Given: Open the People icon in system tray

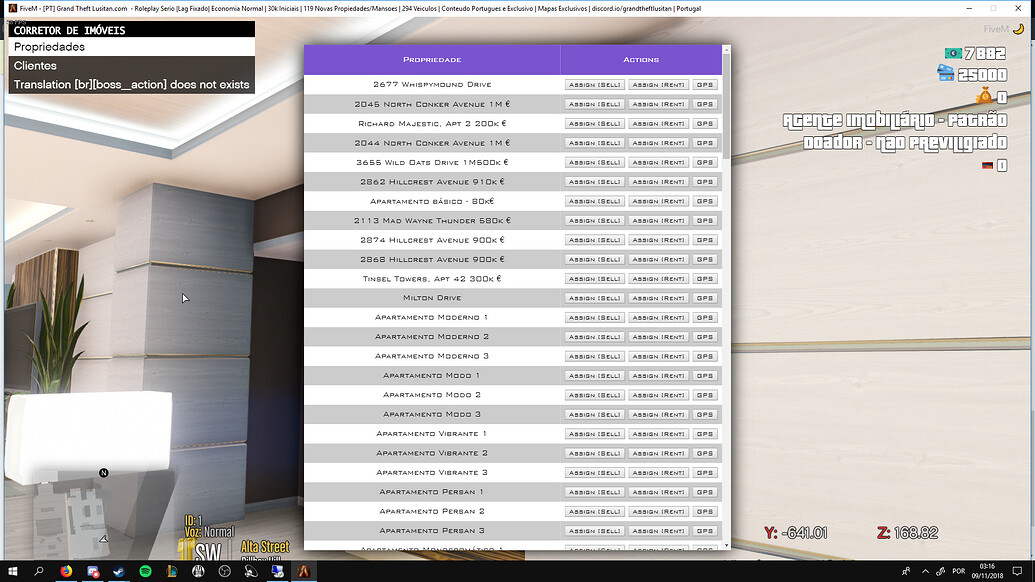Looking at the screenshot, I should click(906, 571).
